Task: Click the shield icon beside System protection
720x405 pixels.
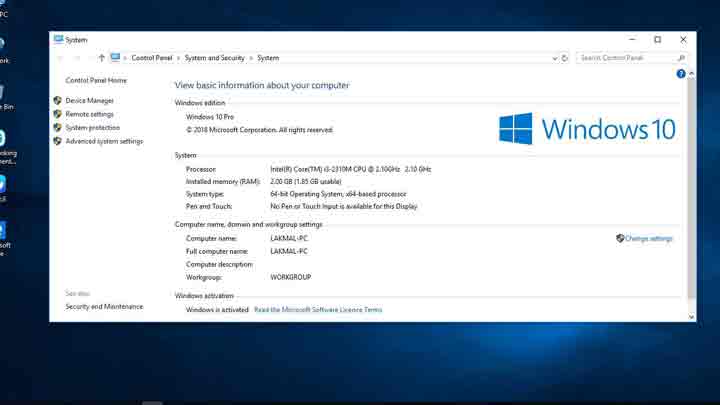Action: (x=57, y=128)
